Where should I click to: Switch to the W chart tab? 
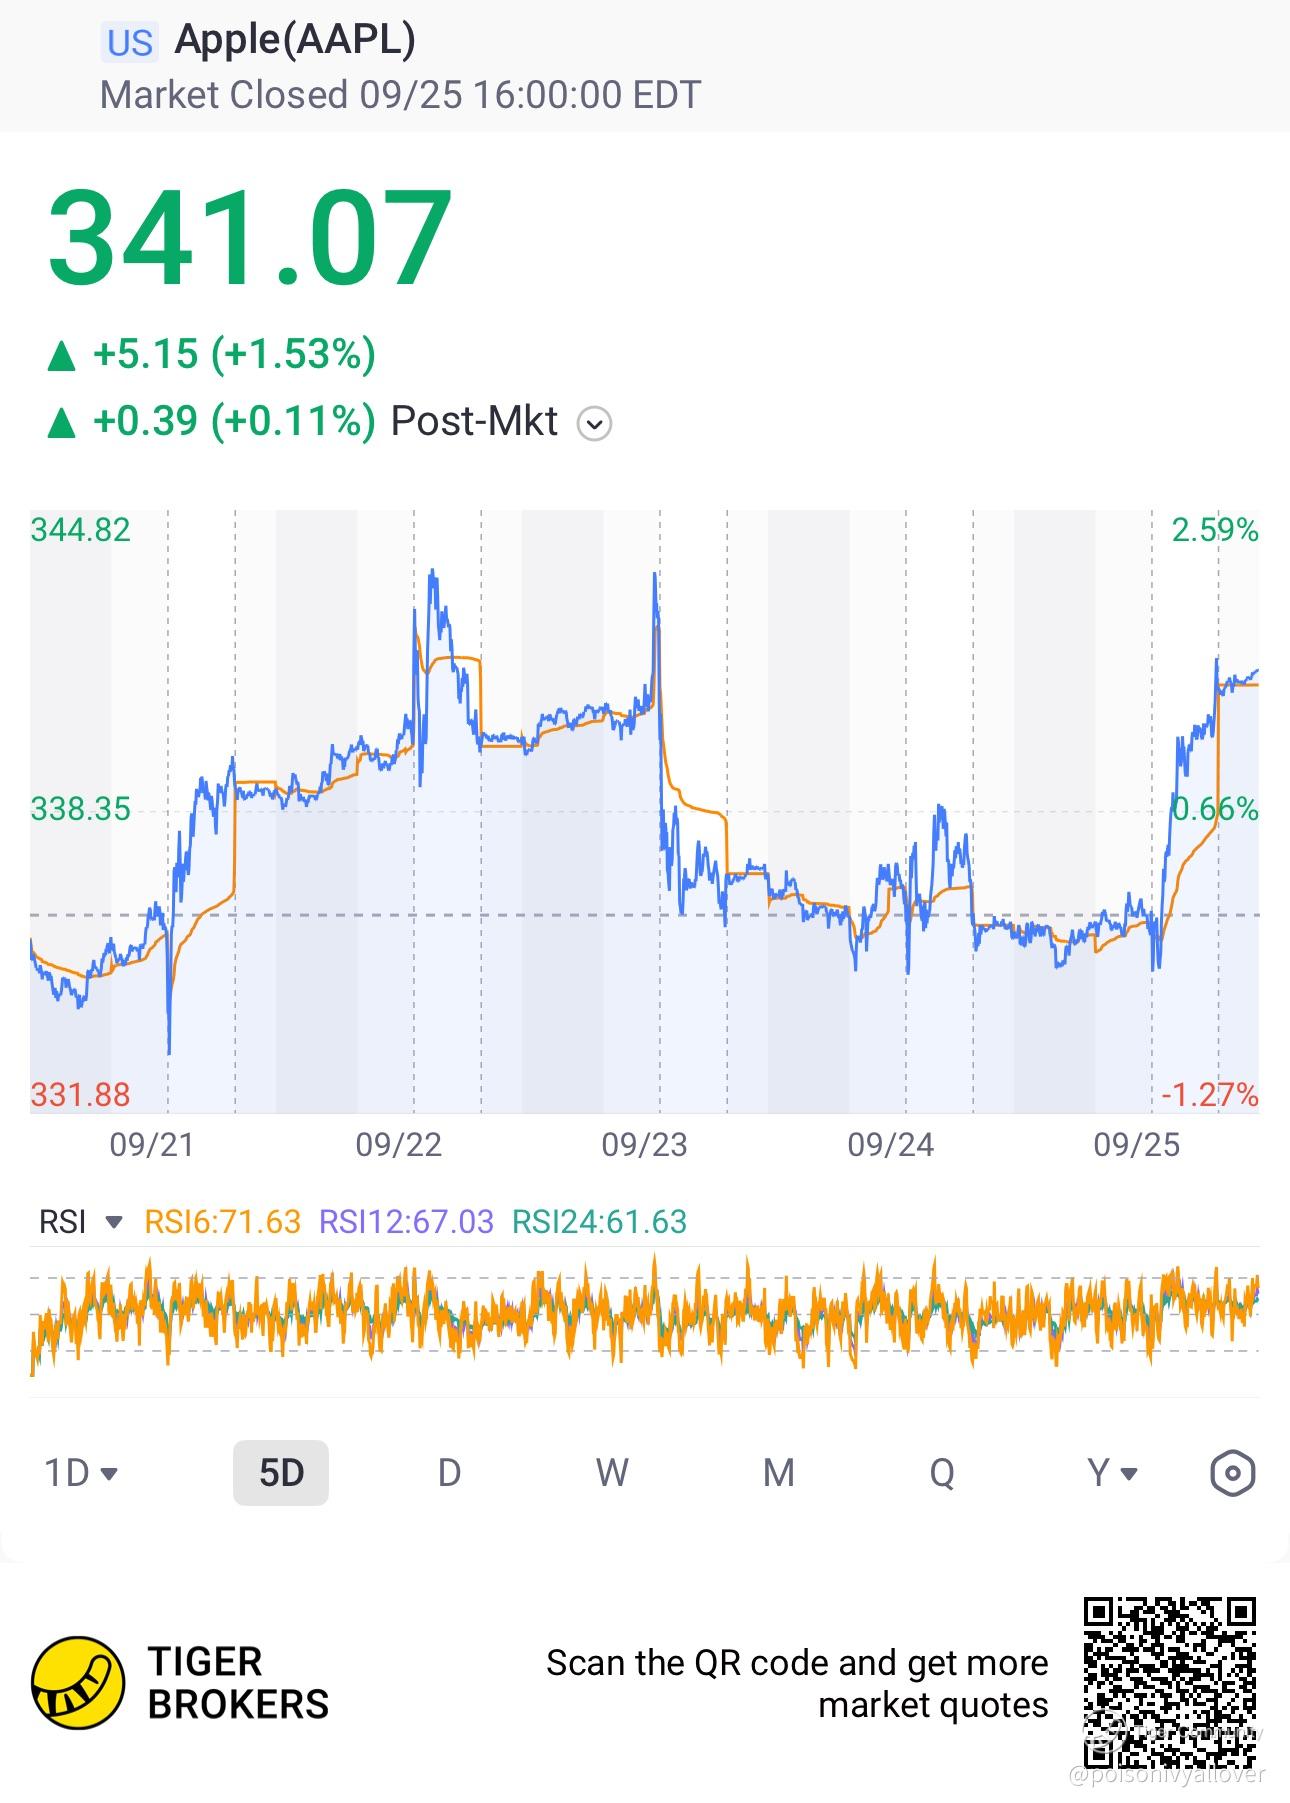pyautogui.click(x=612, y=1473)
